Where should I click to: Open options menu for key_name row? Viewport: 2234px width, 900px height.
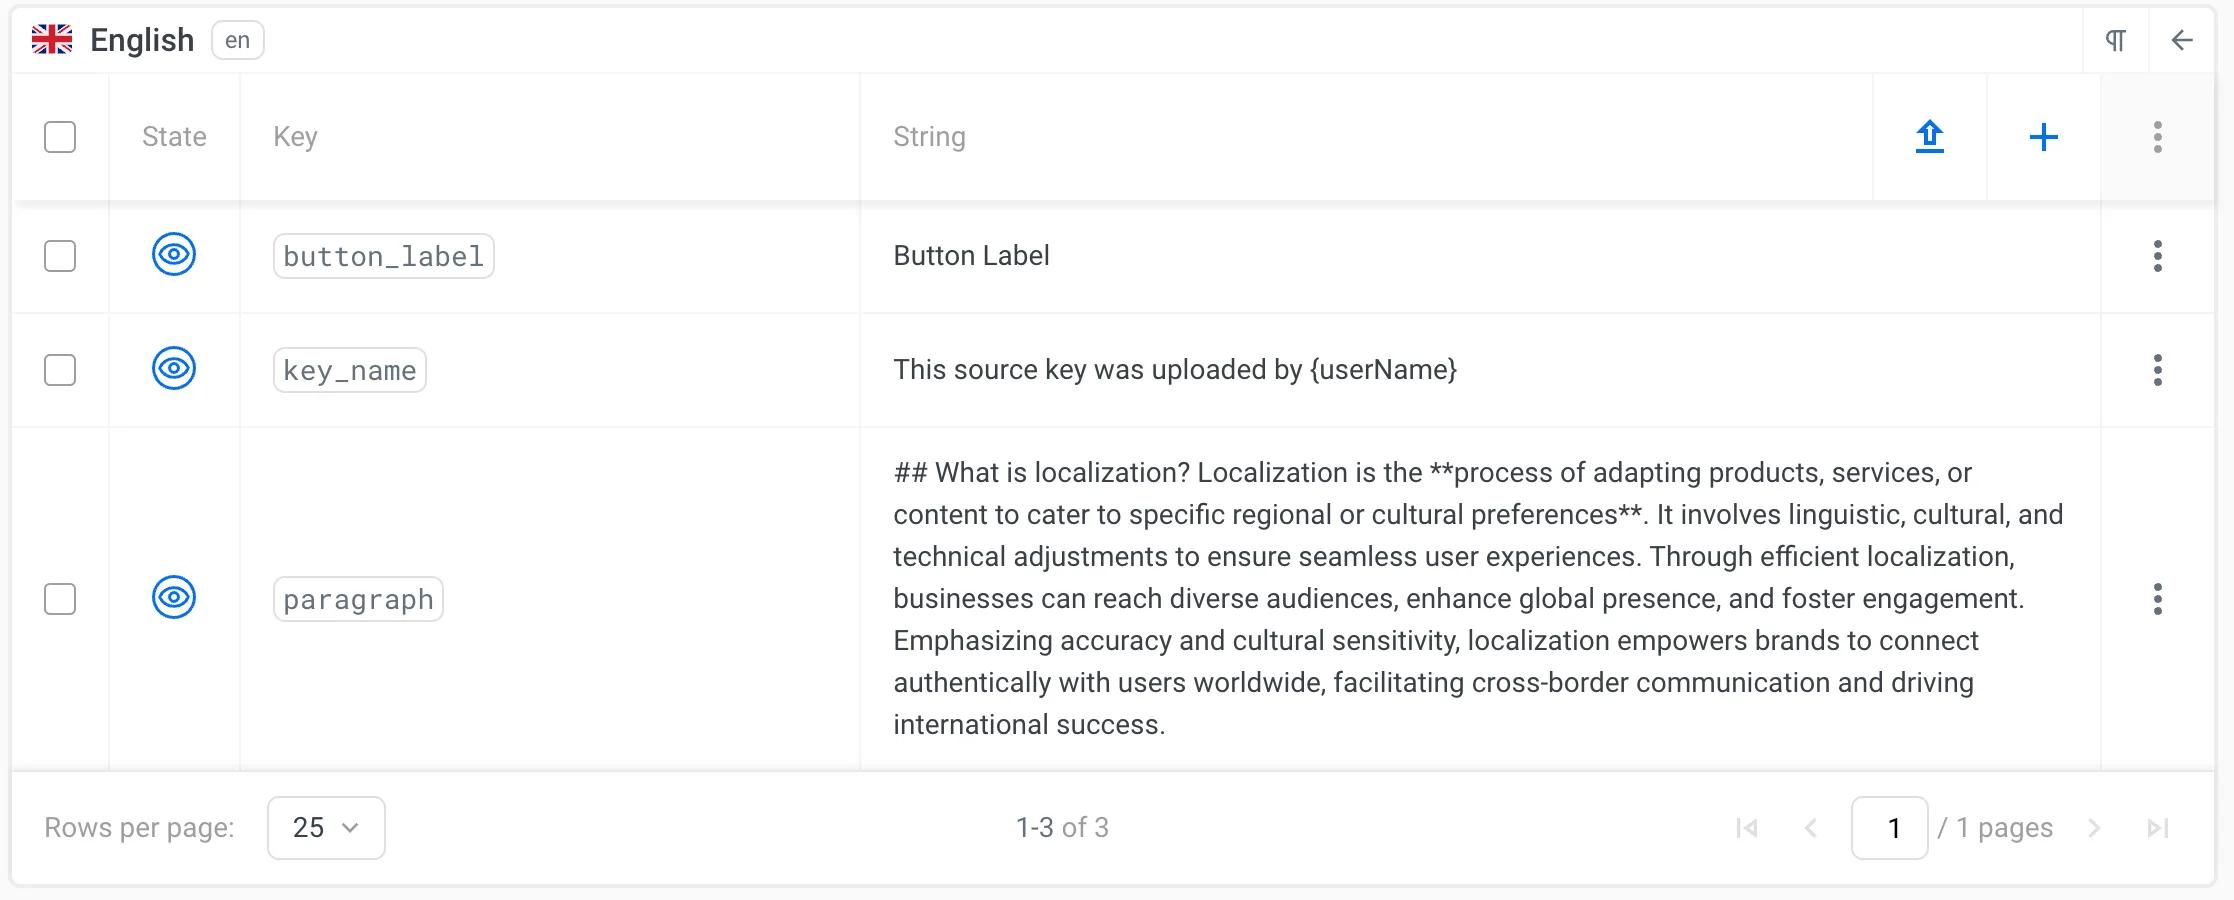pyautogui.click(x=2157, y=369)
